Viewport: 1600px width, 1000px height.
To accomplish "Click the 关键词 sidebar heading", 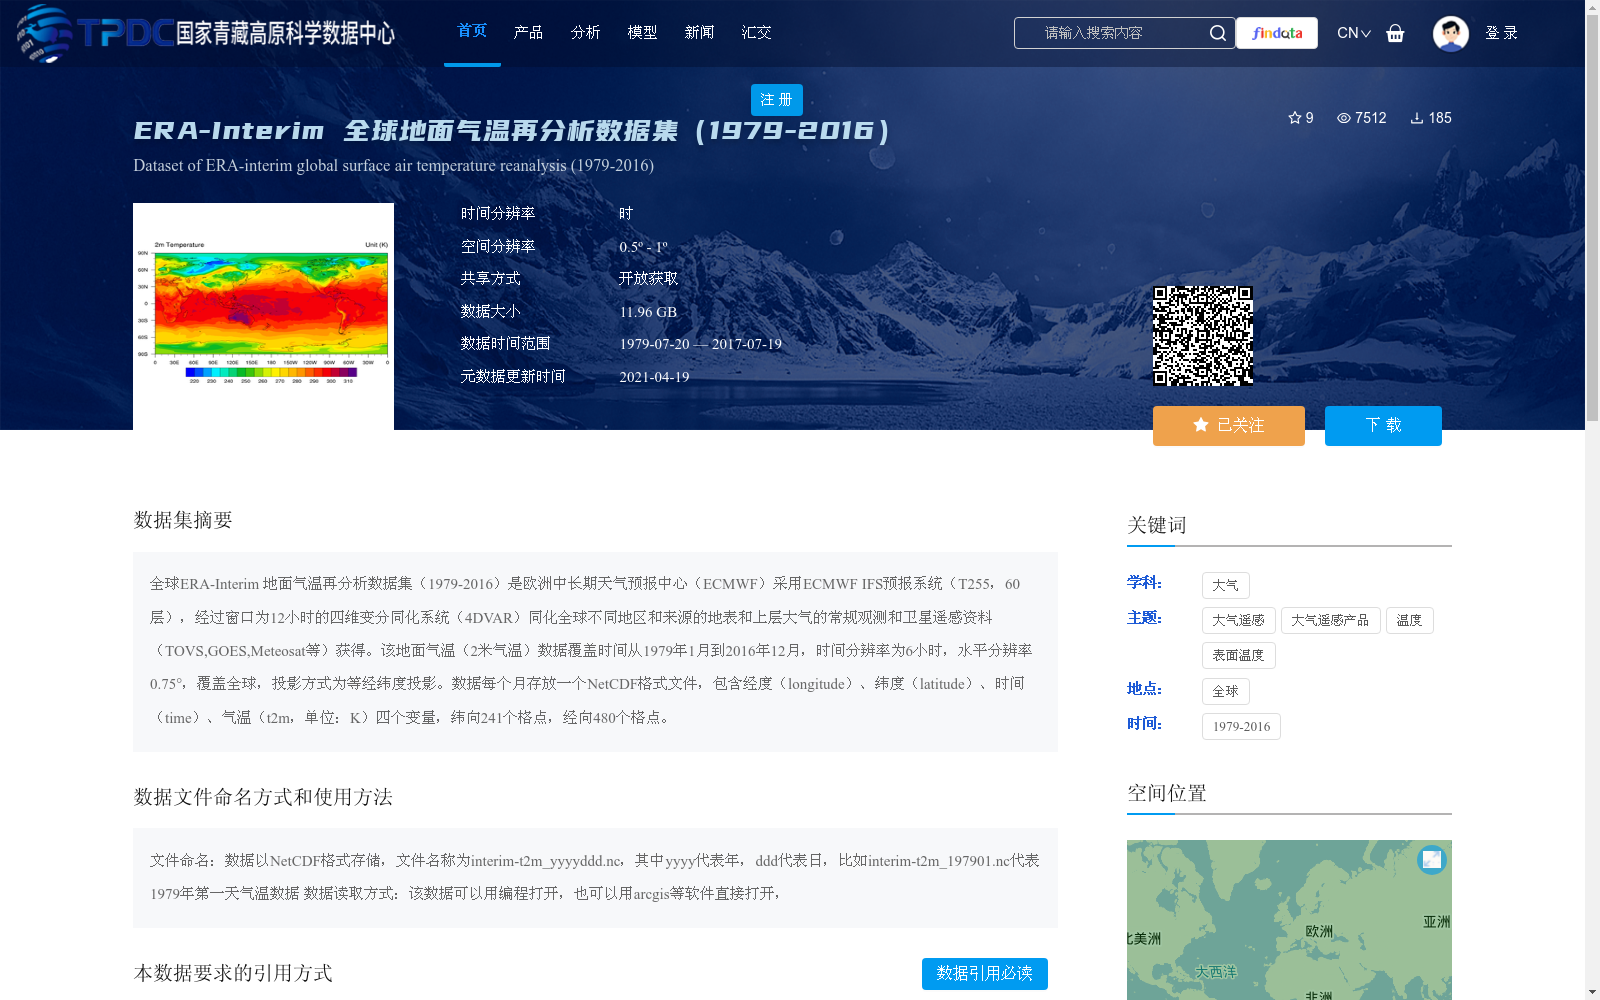I will (1157, 525).
